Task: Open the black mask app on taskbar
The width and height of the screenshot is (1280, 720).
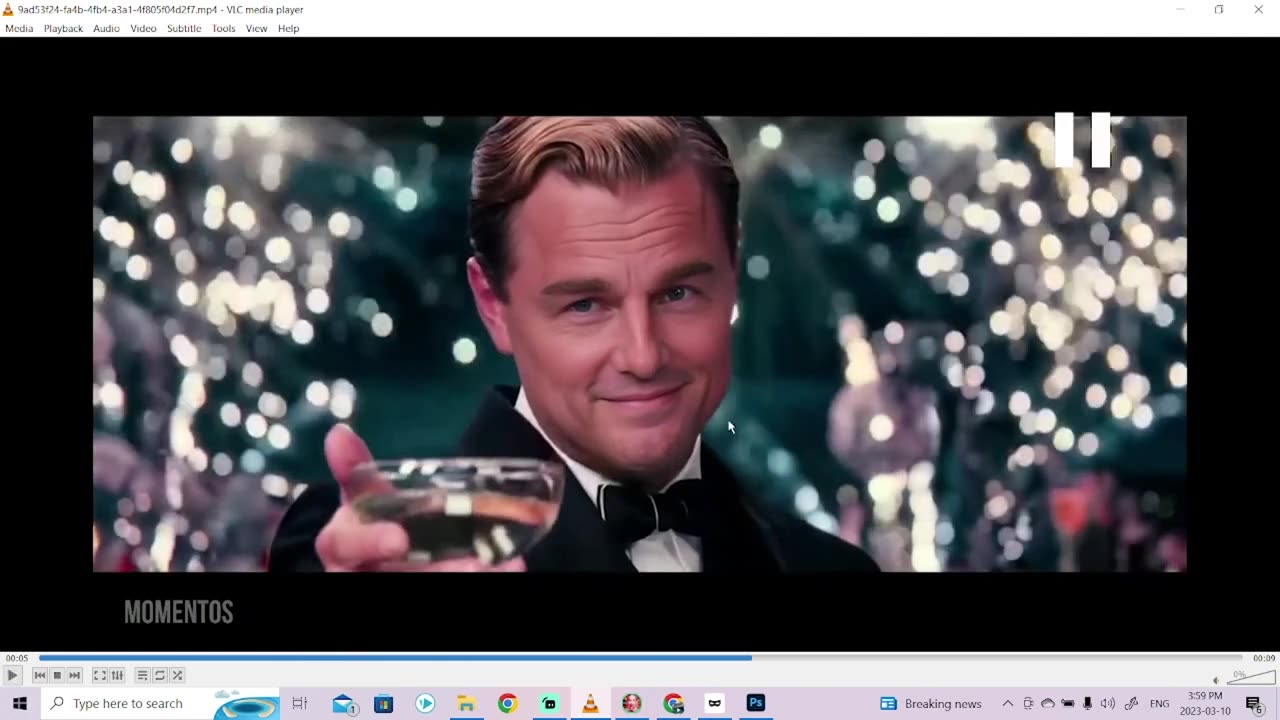Action: pyautogui.click(x=714, y=703)
